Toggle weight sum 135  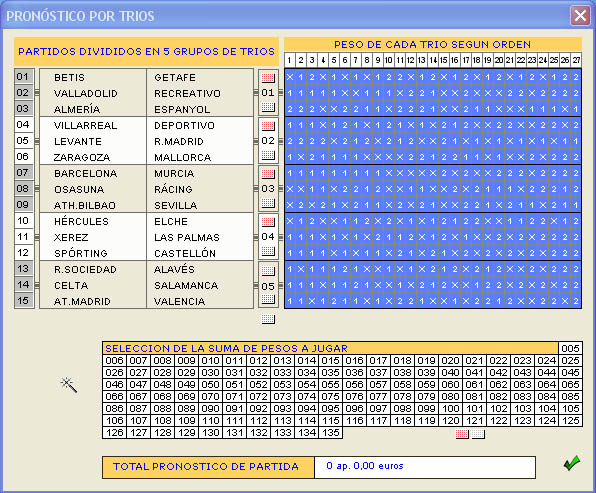pyautogui.click(x=330, y=433)
